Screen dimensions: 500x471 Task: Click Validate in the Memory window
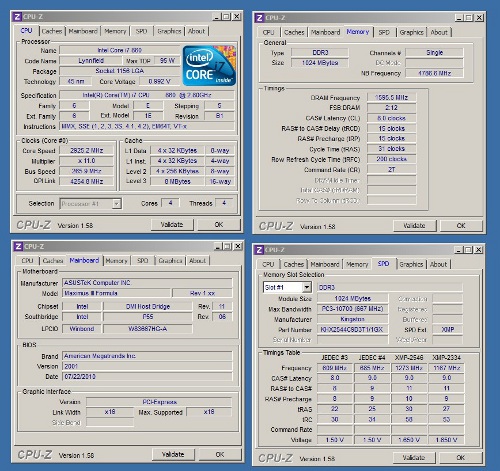[x=414, y=226]
